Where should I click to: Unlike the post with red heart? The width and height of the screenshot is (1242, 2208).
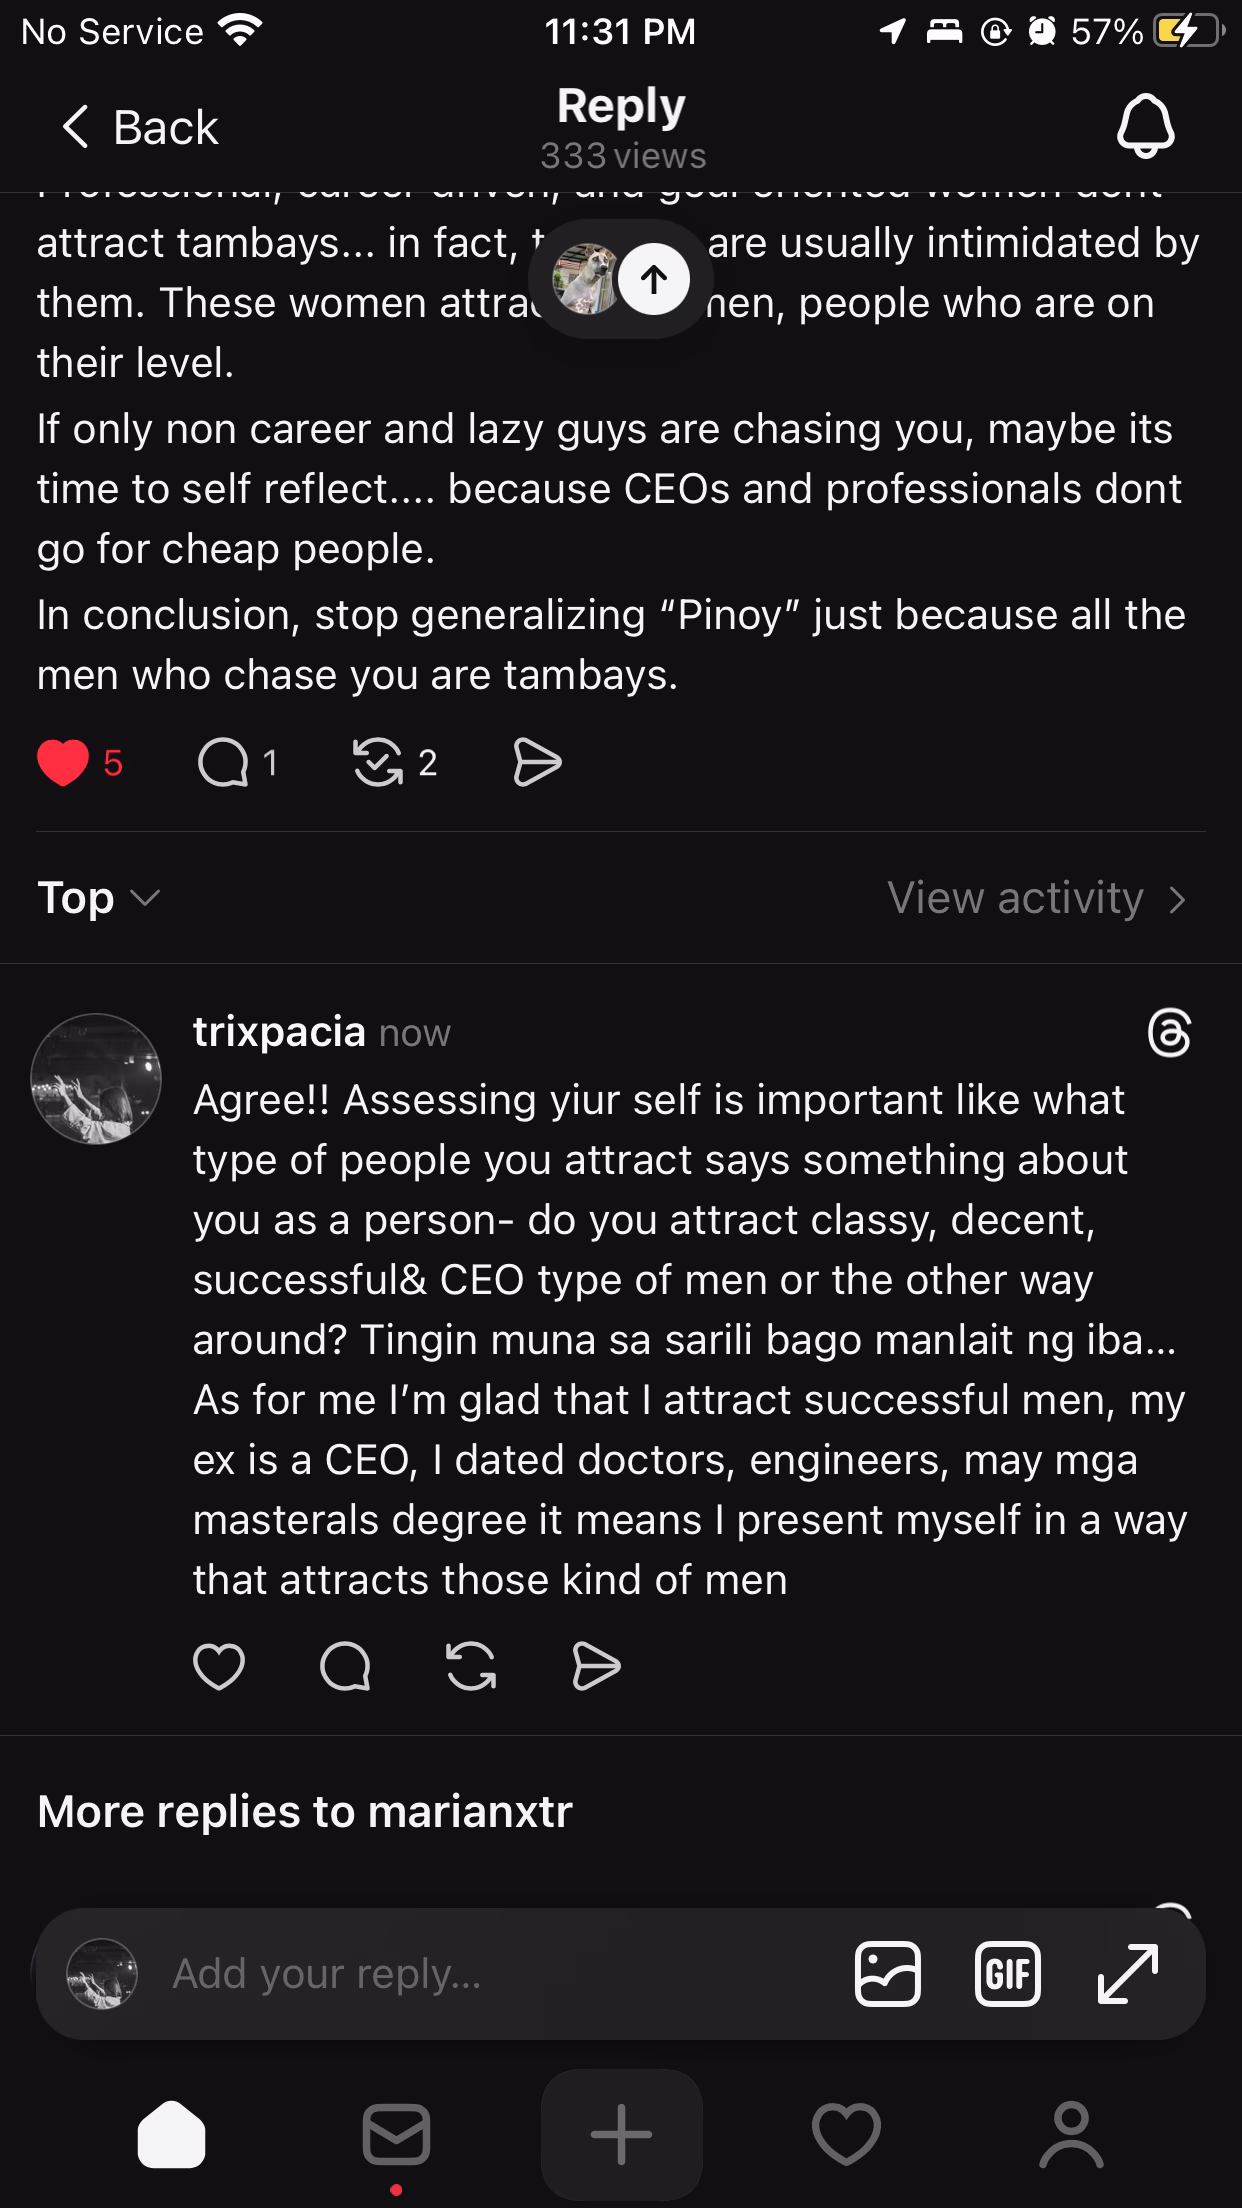click(x=63, y=763)
